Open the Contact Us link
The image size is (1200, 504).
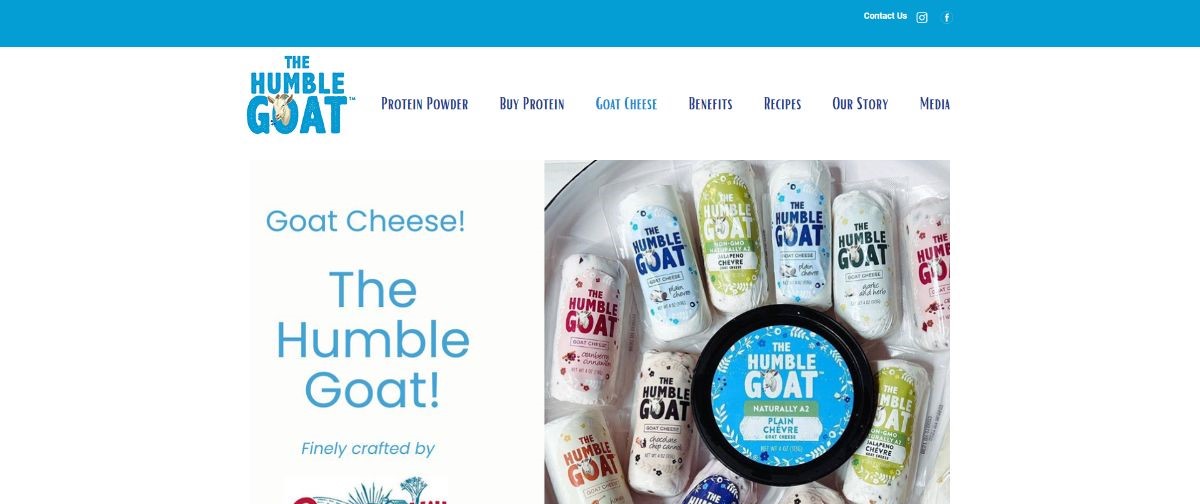[885, 16]
